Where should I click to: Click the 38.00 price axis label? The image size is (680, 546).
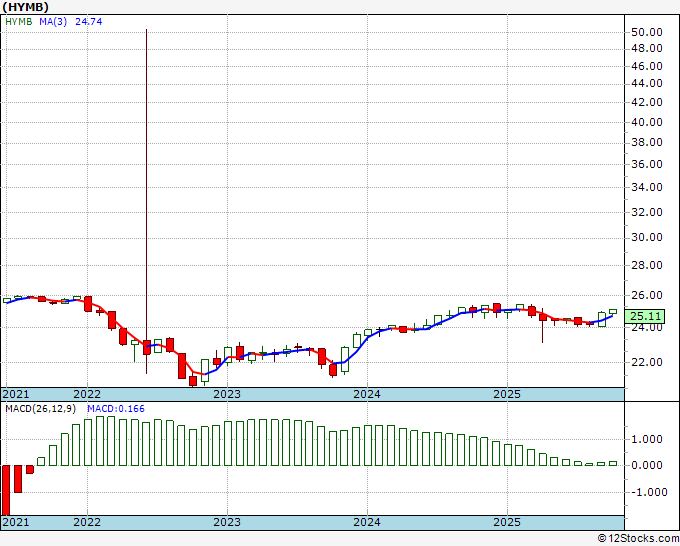(647, 142)
